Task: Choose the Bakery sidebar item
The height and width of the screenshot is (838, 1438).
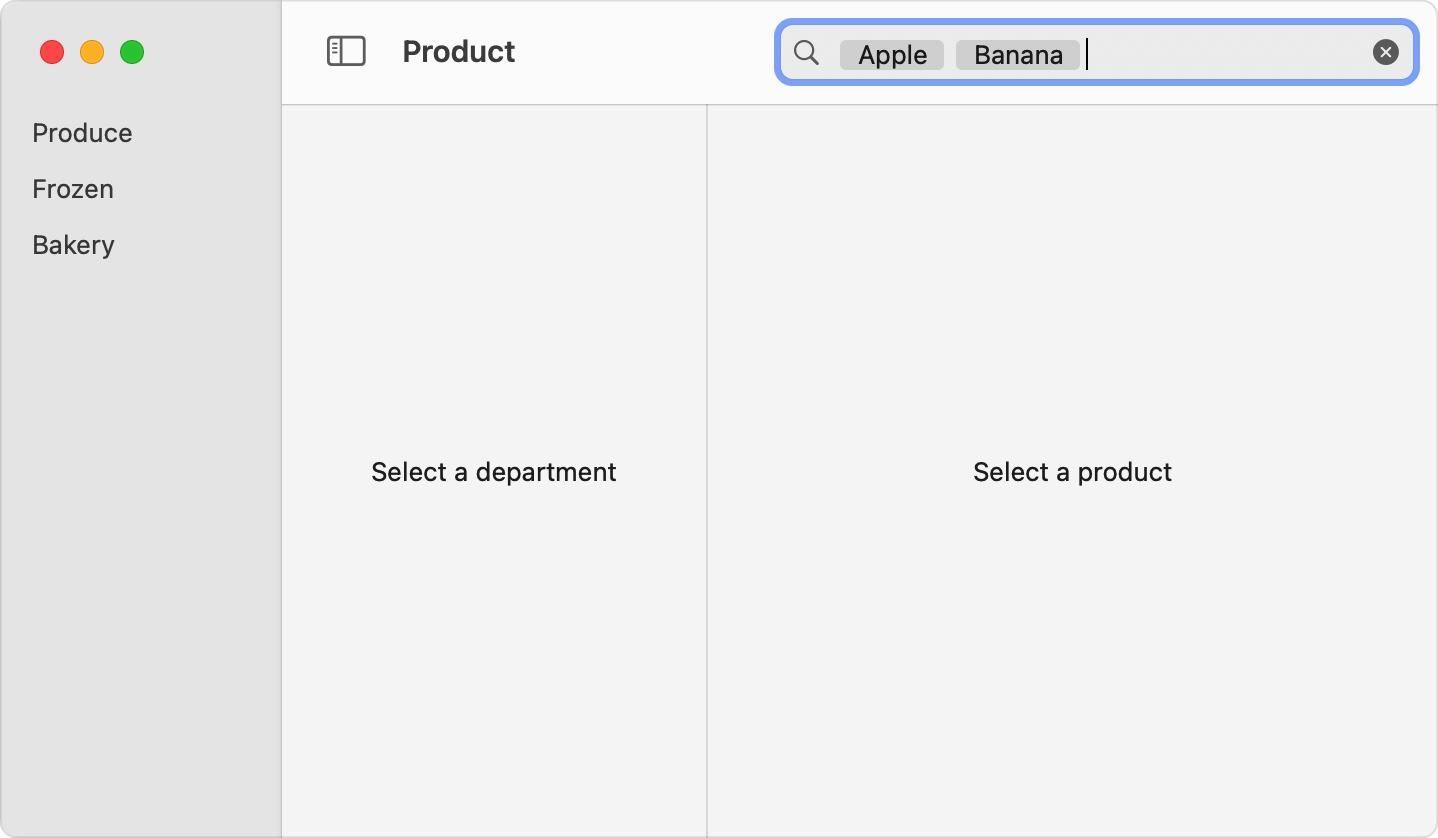Action: click(x=73, y=245)
